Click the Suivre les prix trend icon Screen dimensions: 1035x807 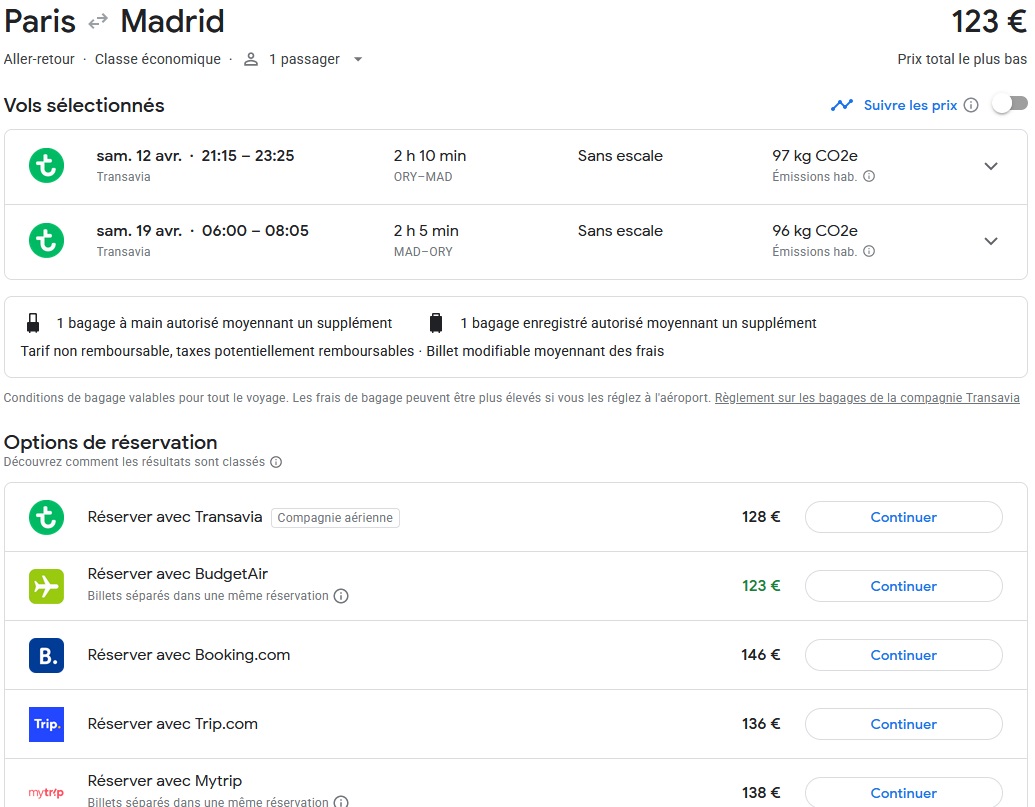click(x=842, y=105)
